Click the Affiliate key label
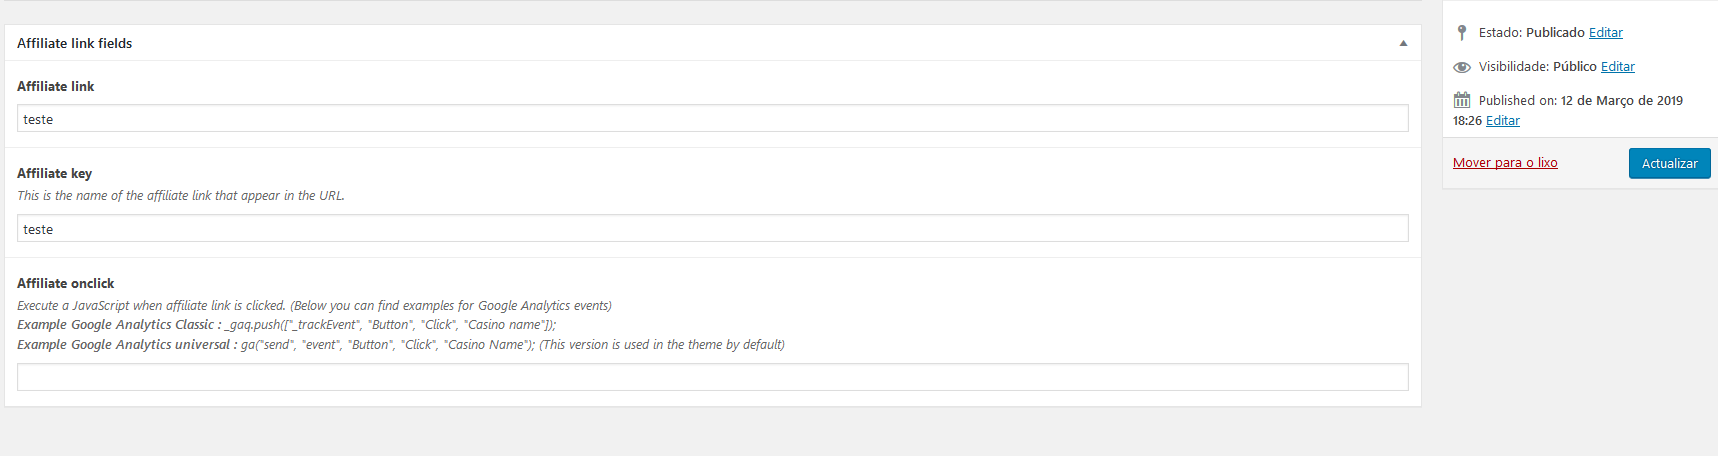Viewport: 1718px width, 456px height. [x=55, y=173]
